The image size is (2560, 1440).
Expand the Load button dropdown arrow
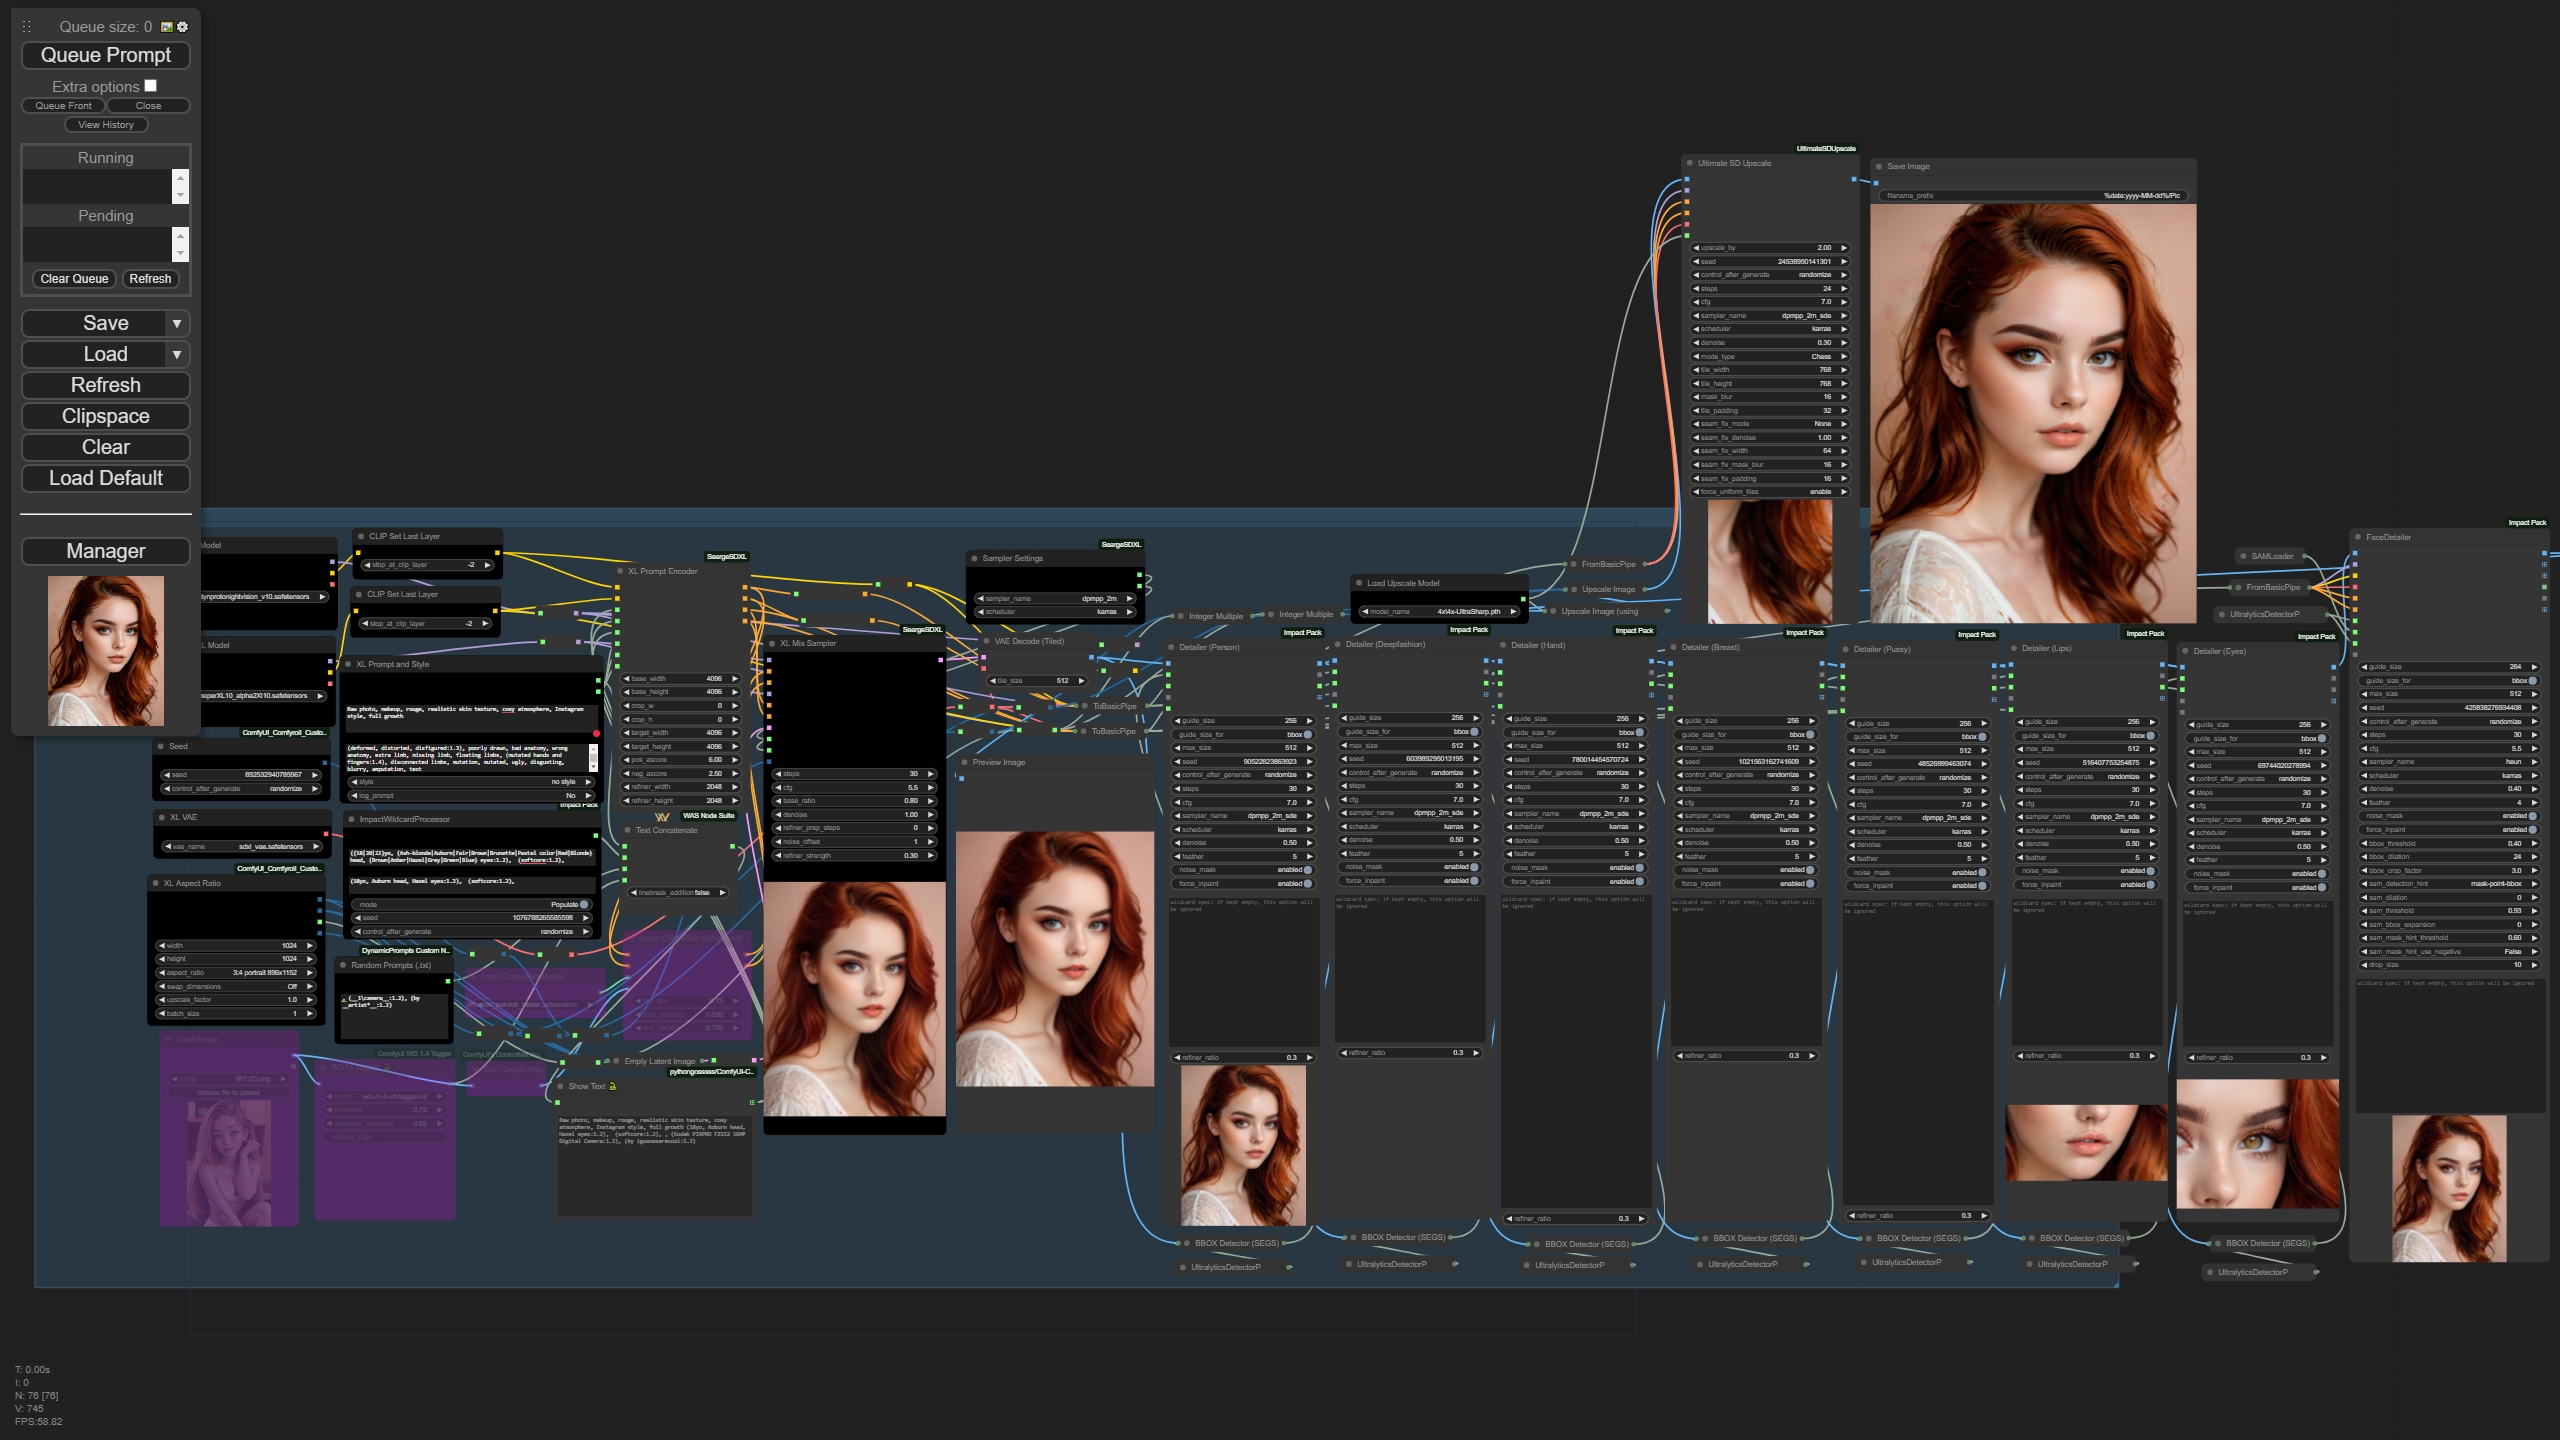pos(177,354)
